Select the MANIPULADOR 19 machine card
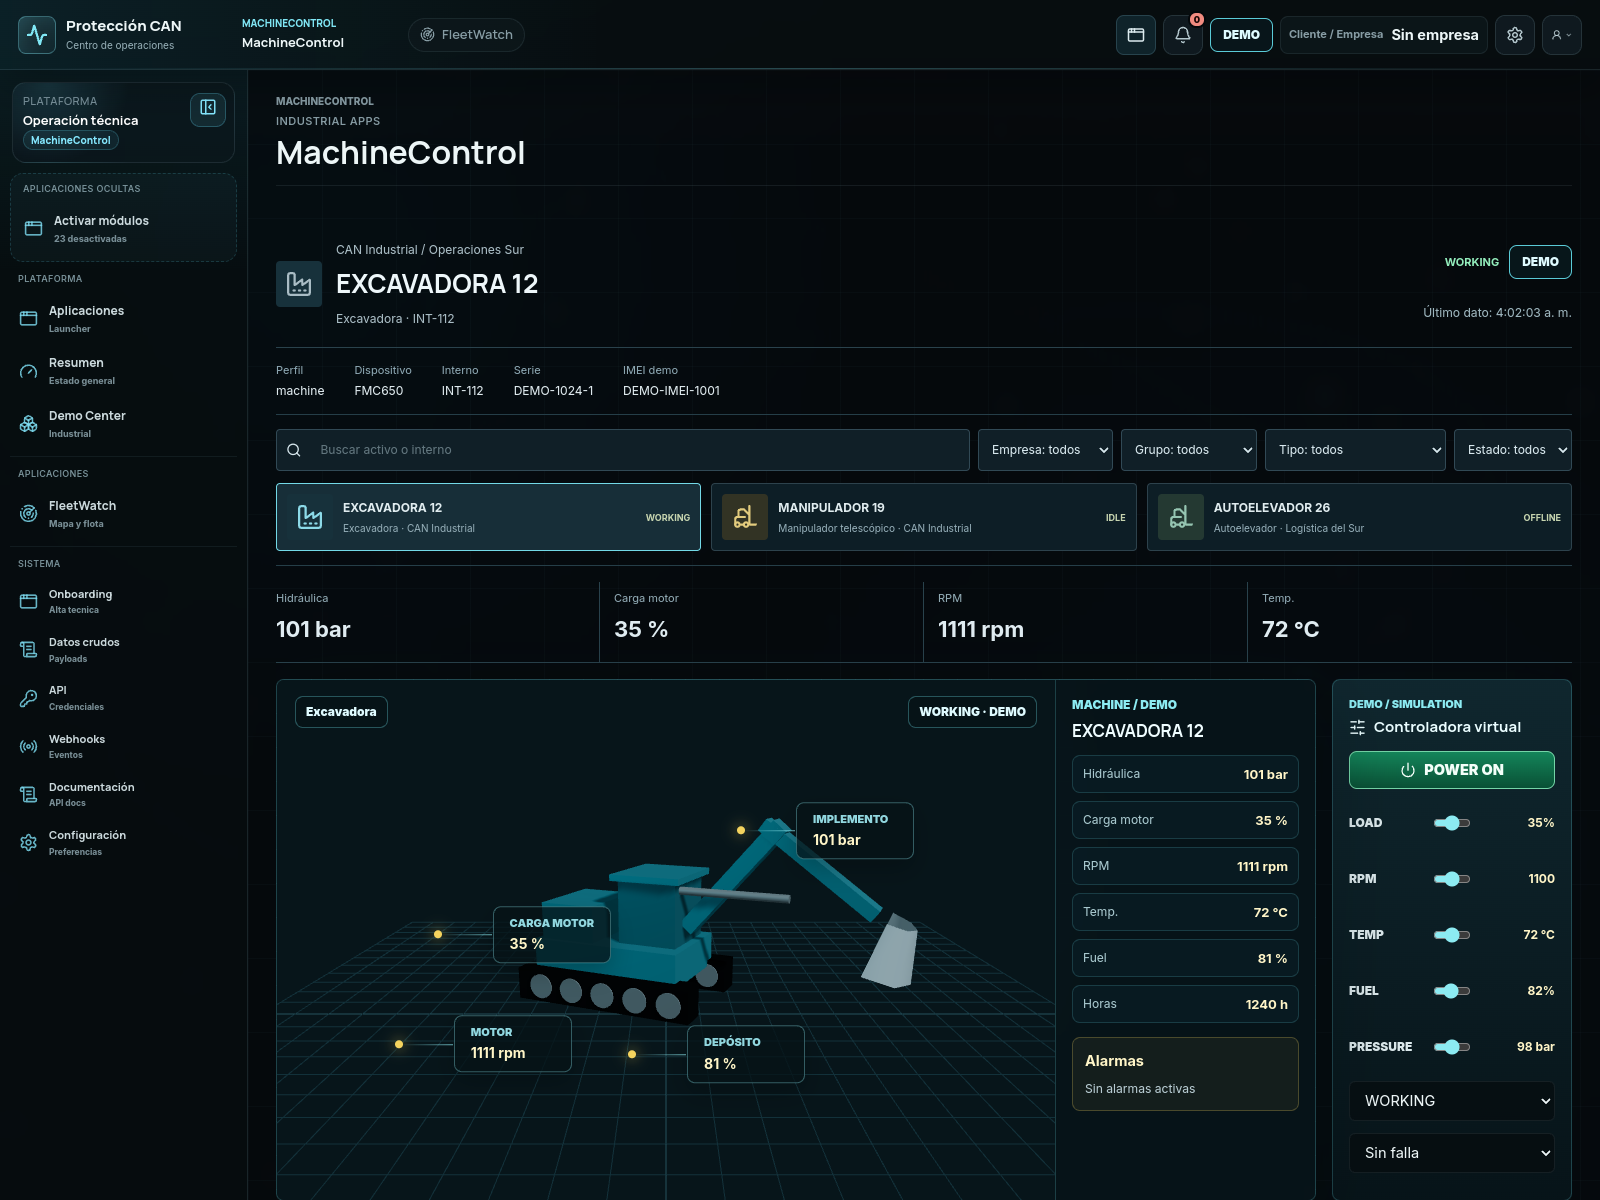The width and height of the screenshot is (1600, 1200). click(x=923, y=517)
